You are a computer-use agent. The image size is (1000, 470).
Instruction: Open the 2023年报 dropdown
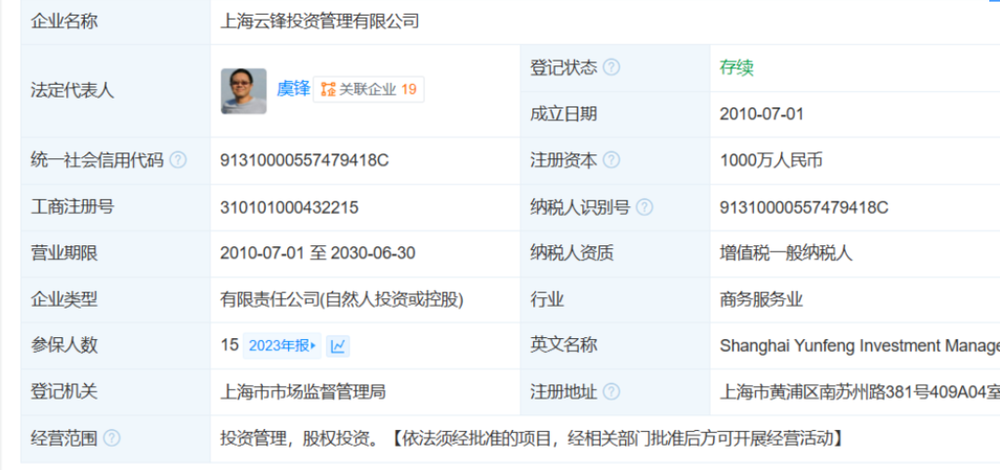click(281, 346)
